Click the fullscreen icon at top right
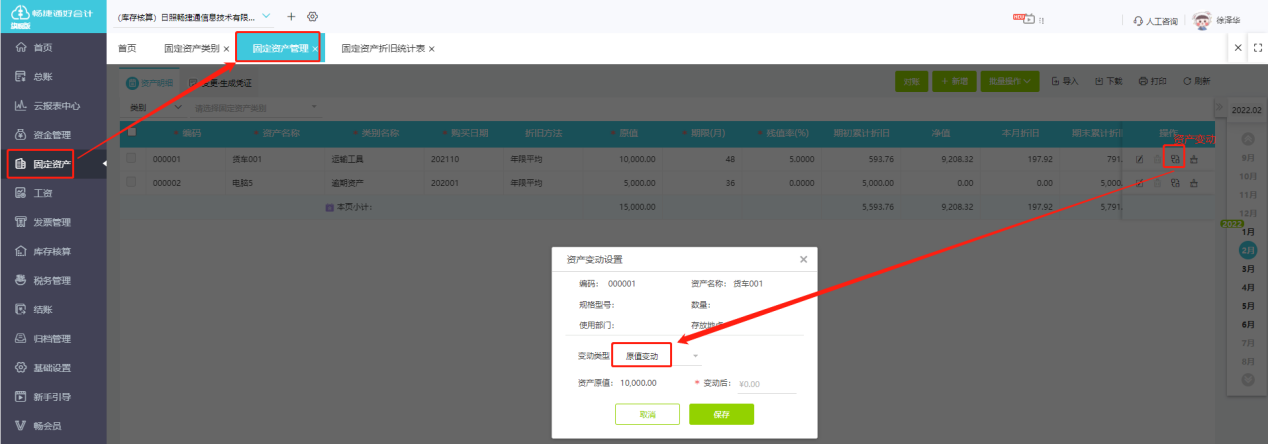1268x444 pixels. (x=1258, y=48)
